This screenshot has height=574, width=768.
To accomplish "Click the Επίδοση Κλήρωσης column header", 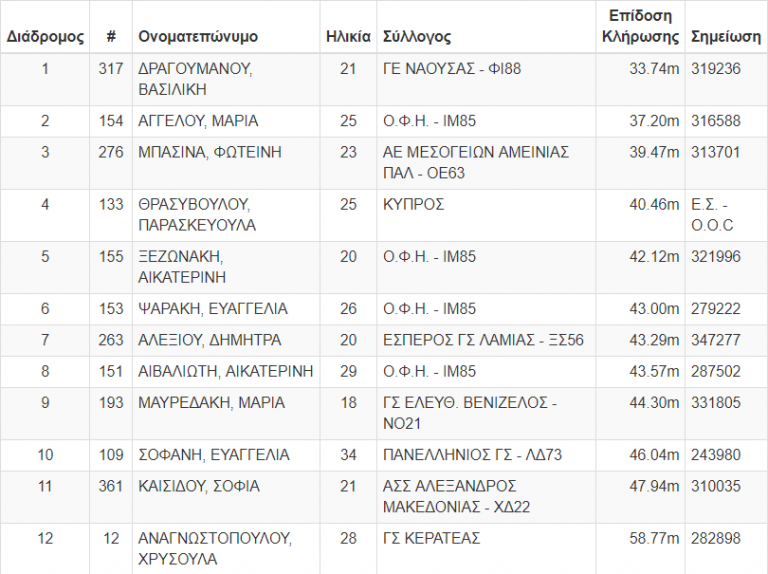I will (x=640, y=26).
